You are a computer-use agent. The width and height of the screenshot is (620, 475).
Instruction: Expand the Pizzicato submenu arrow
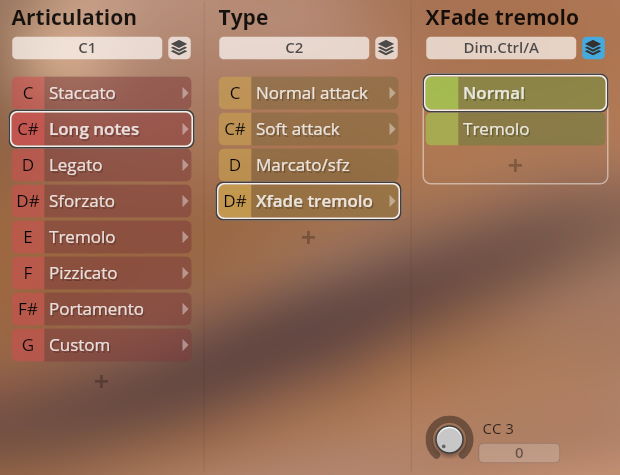pyautogui.click(x=184, y=273)
